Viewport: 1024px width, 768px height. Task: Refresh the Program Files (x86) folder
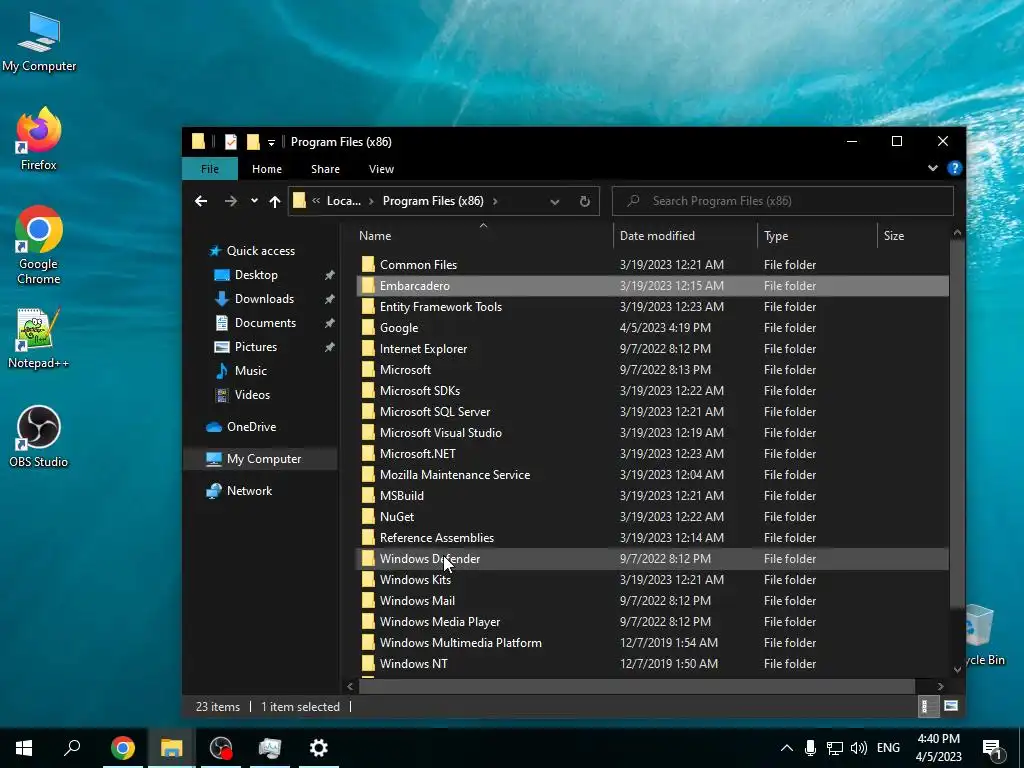584,201
